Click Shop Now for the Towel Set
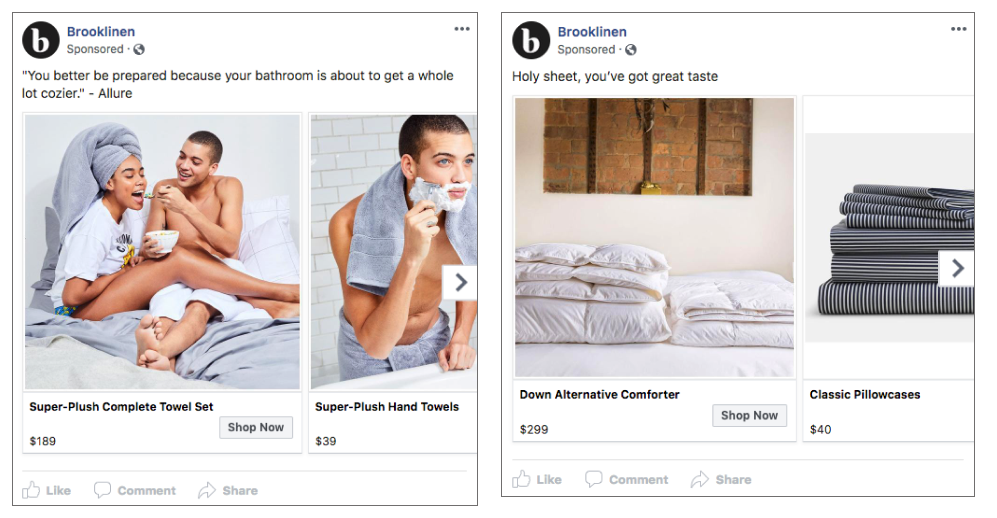Image resolution: width=997 pixels, height=518 pixels. pyautogui.click(x=256, y=427)
